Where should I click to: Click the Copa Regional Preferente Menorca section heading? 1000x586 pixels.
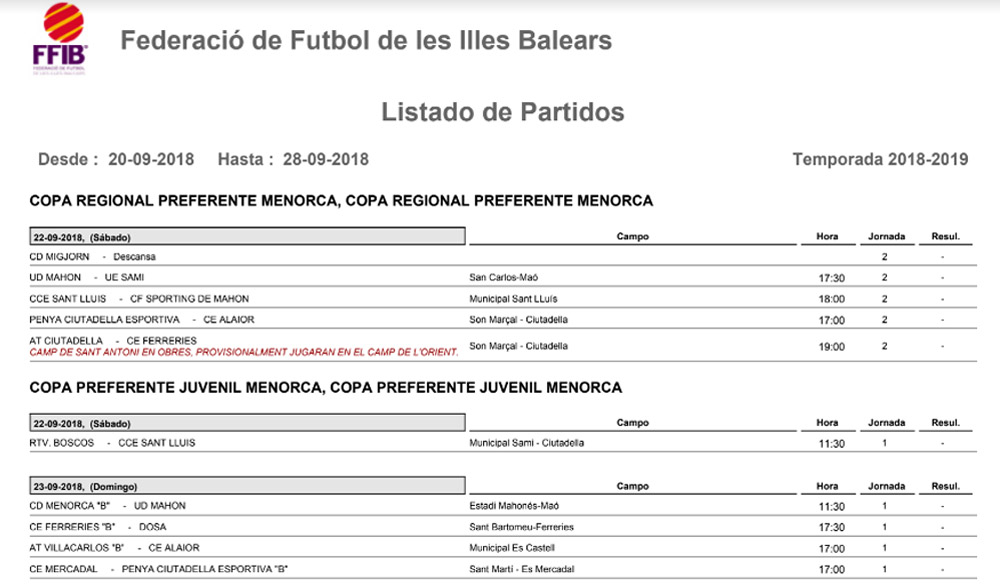click(341, 201)
